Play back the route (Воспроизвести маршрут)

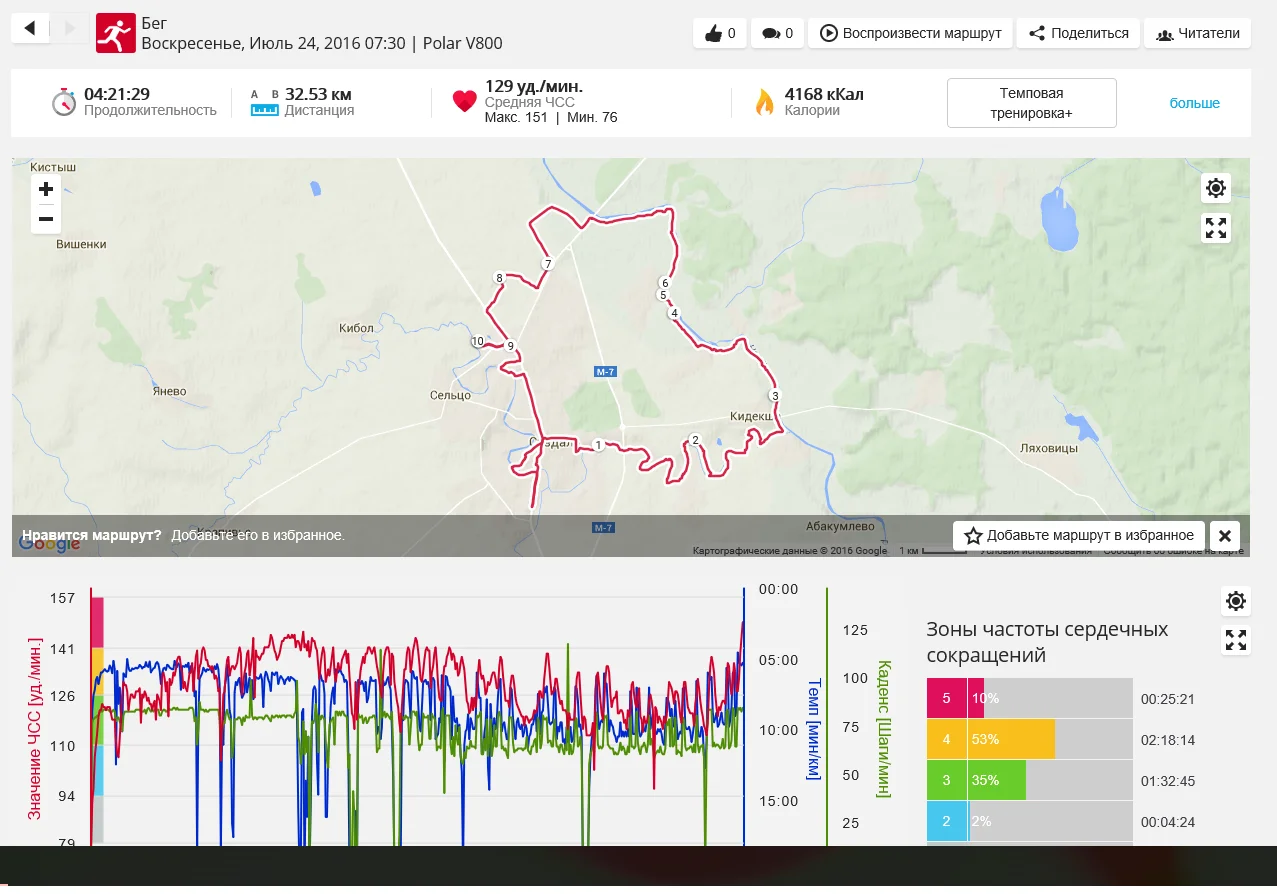[910, 33]
